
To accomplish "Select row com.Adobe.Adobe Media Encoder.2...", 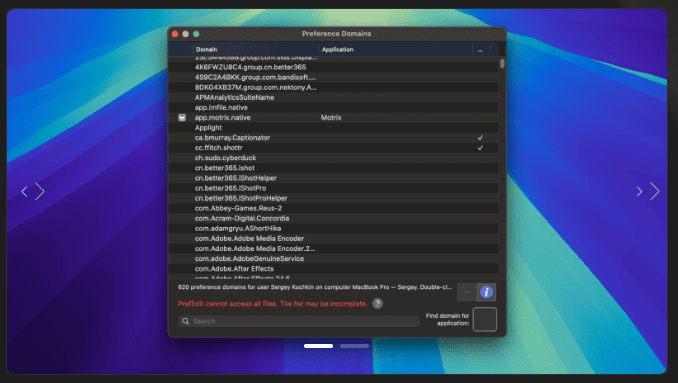I will pos(333,249).
